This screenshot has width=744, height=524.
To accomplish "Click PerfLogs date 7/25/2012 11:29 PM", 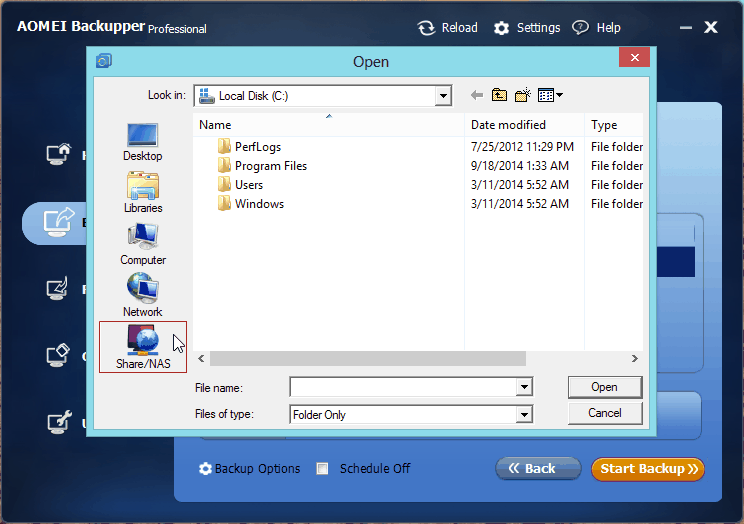I will pos(522,147).
